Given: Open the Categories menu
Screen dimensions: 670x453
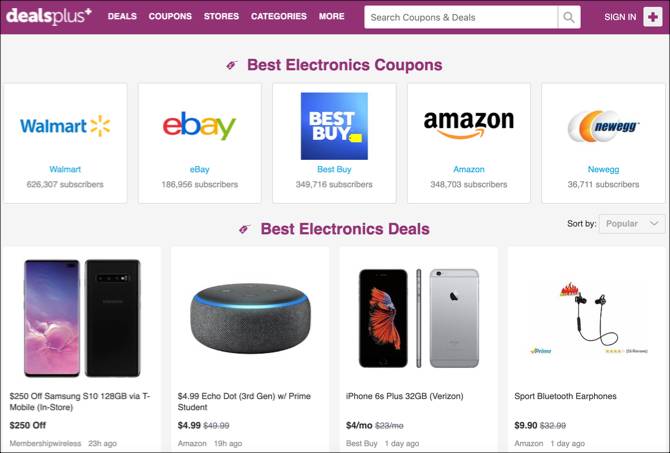Looking at the screenshot, I should coord(279,17).
